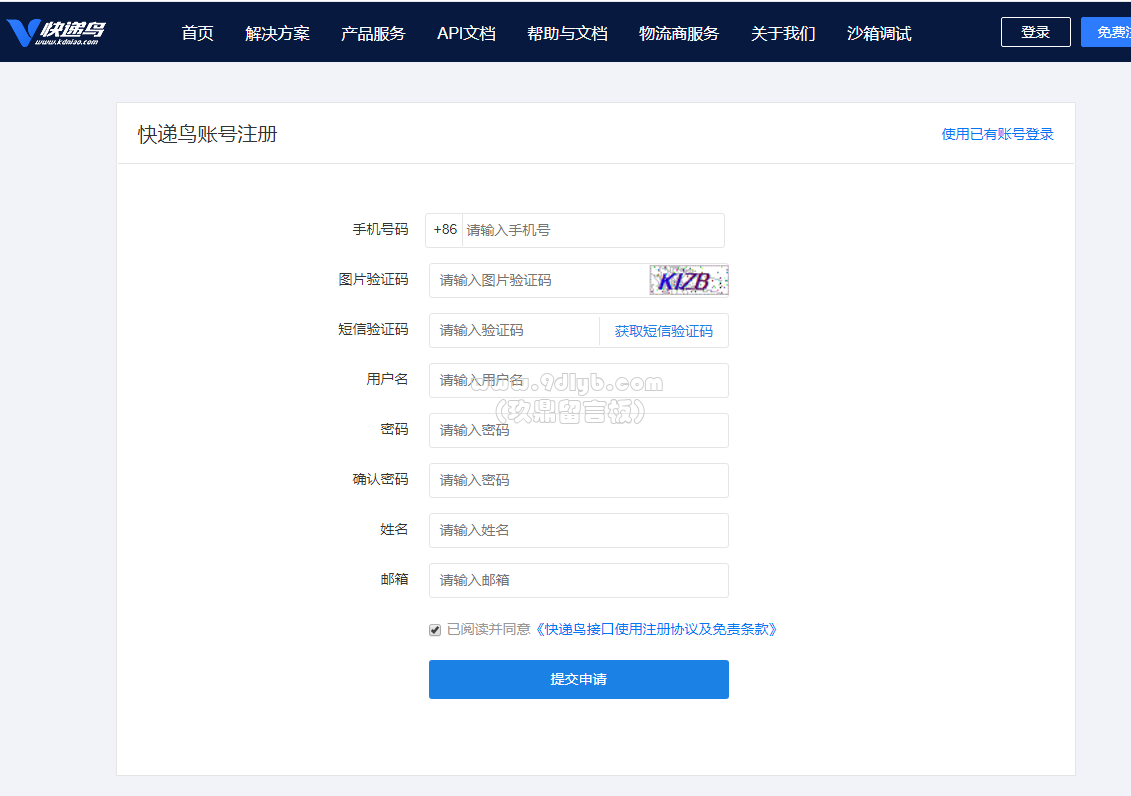1131x796 pixels.
Task: Focus the 确认密码 input field
Action: pos(578,480)
